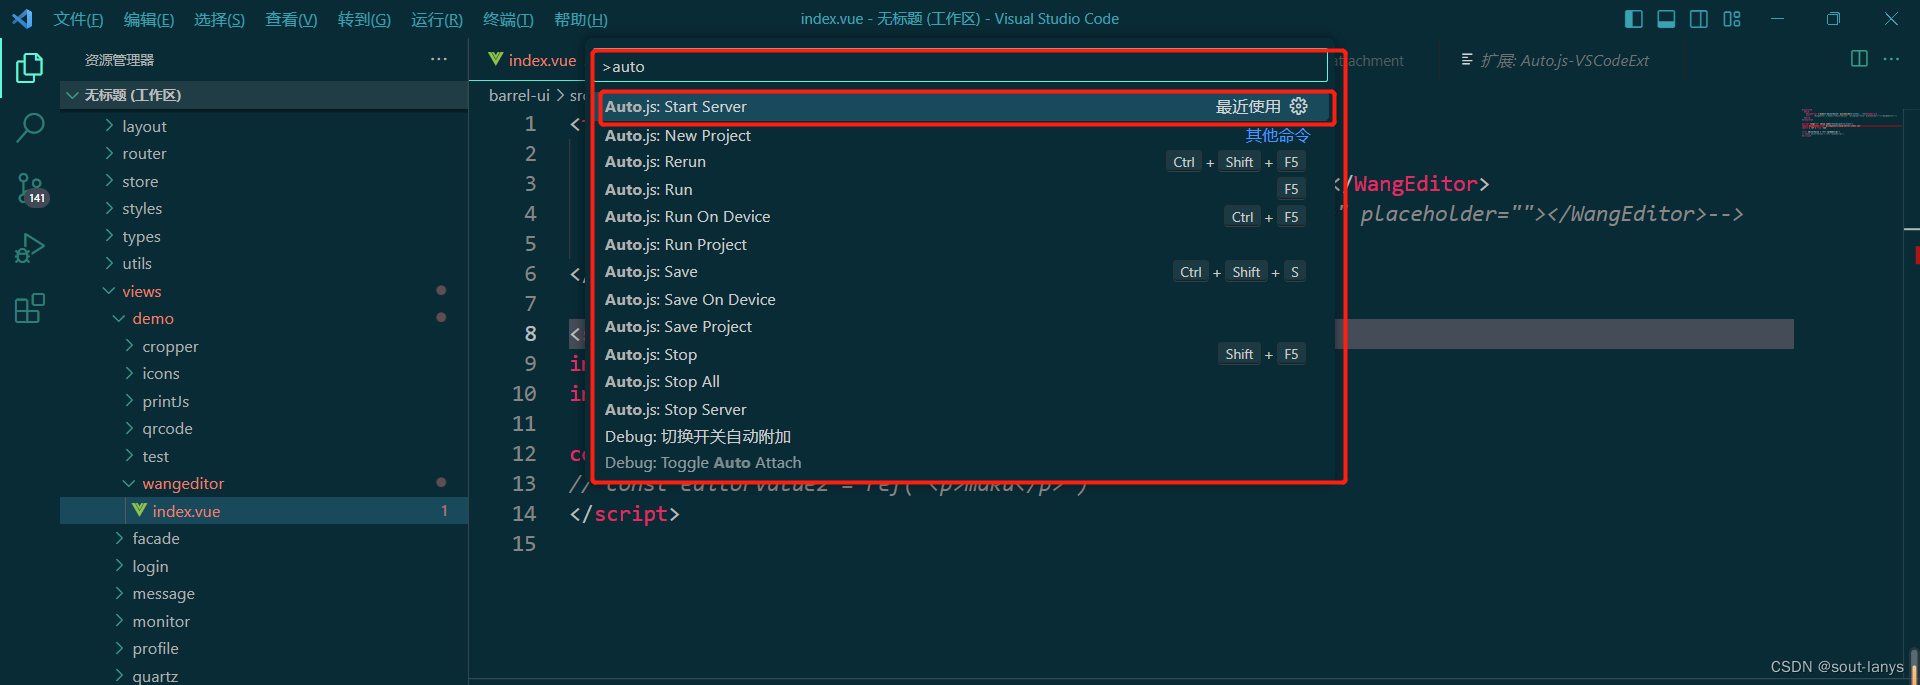
Task: Open the login folder
Action: click(264, 566)
